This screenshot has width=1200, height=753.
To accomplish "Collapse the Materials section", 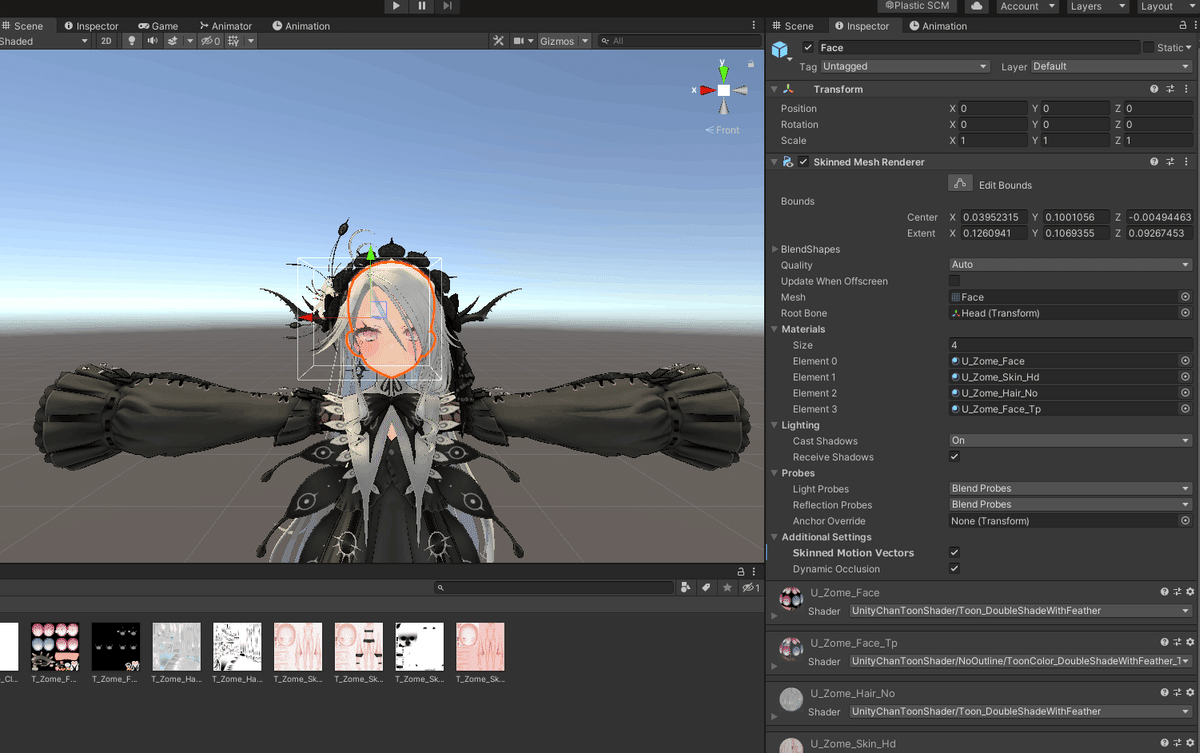I will [774, 329].
